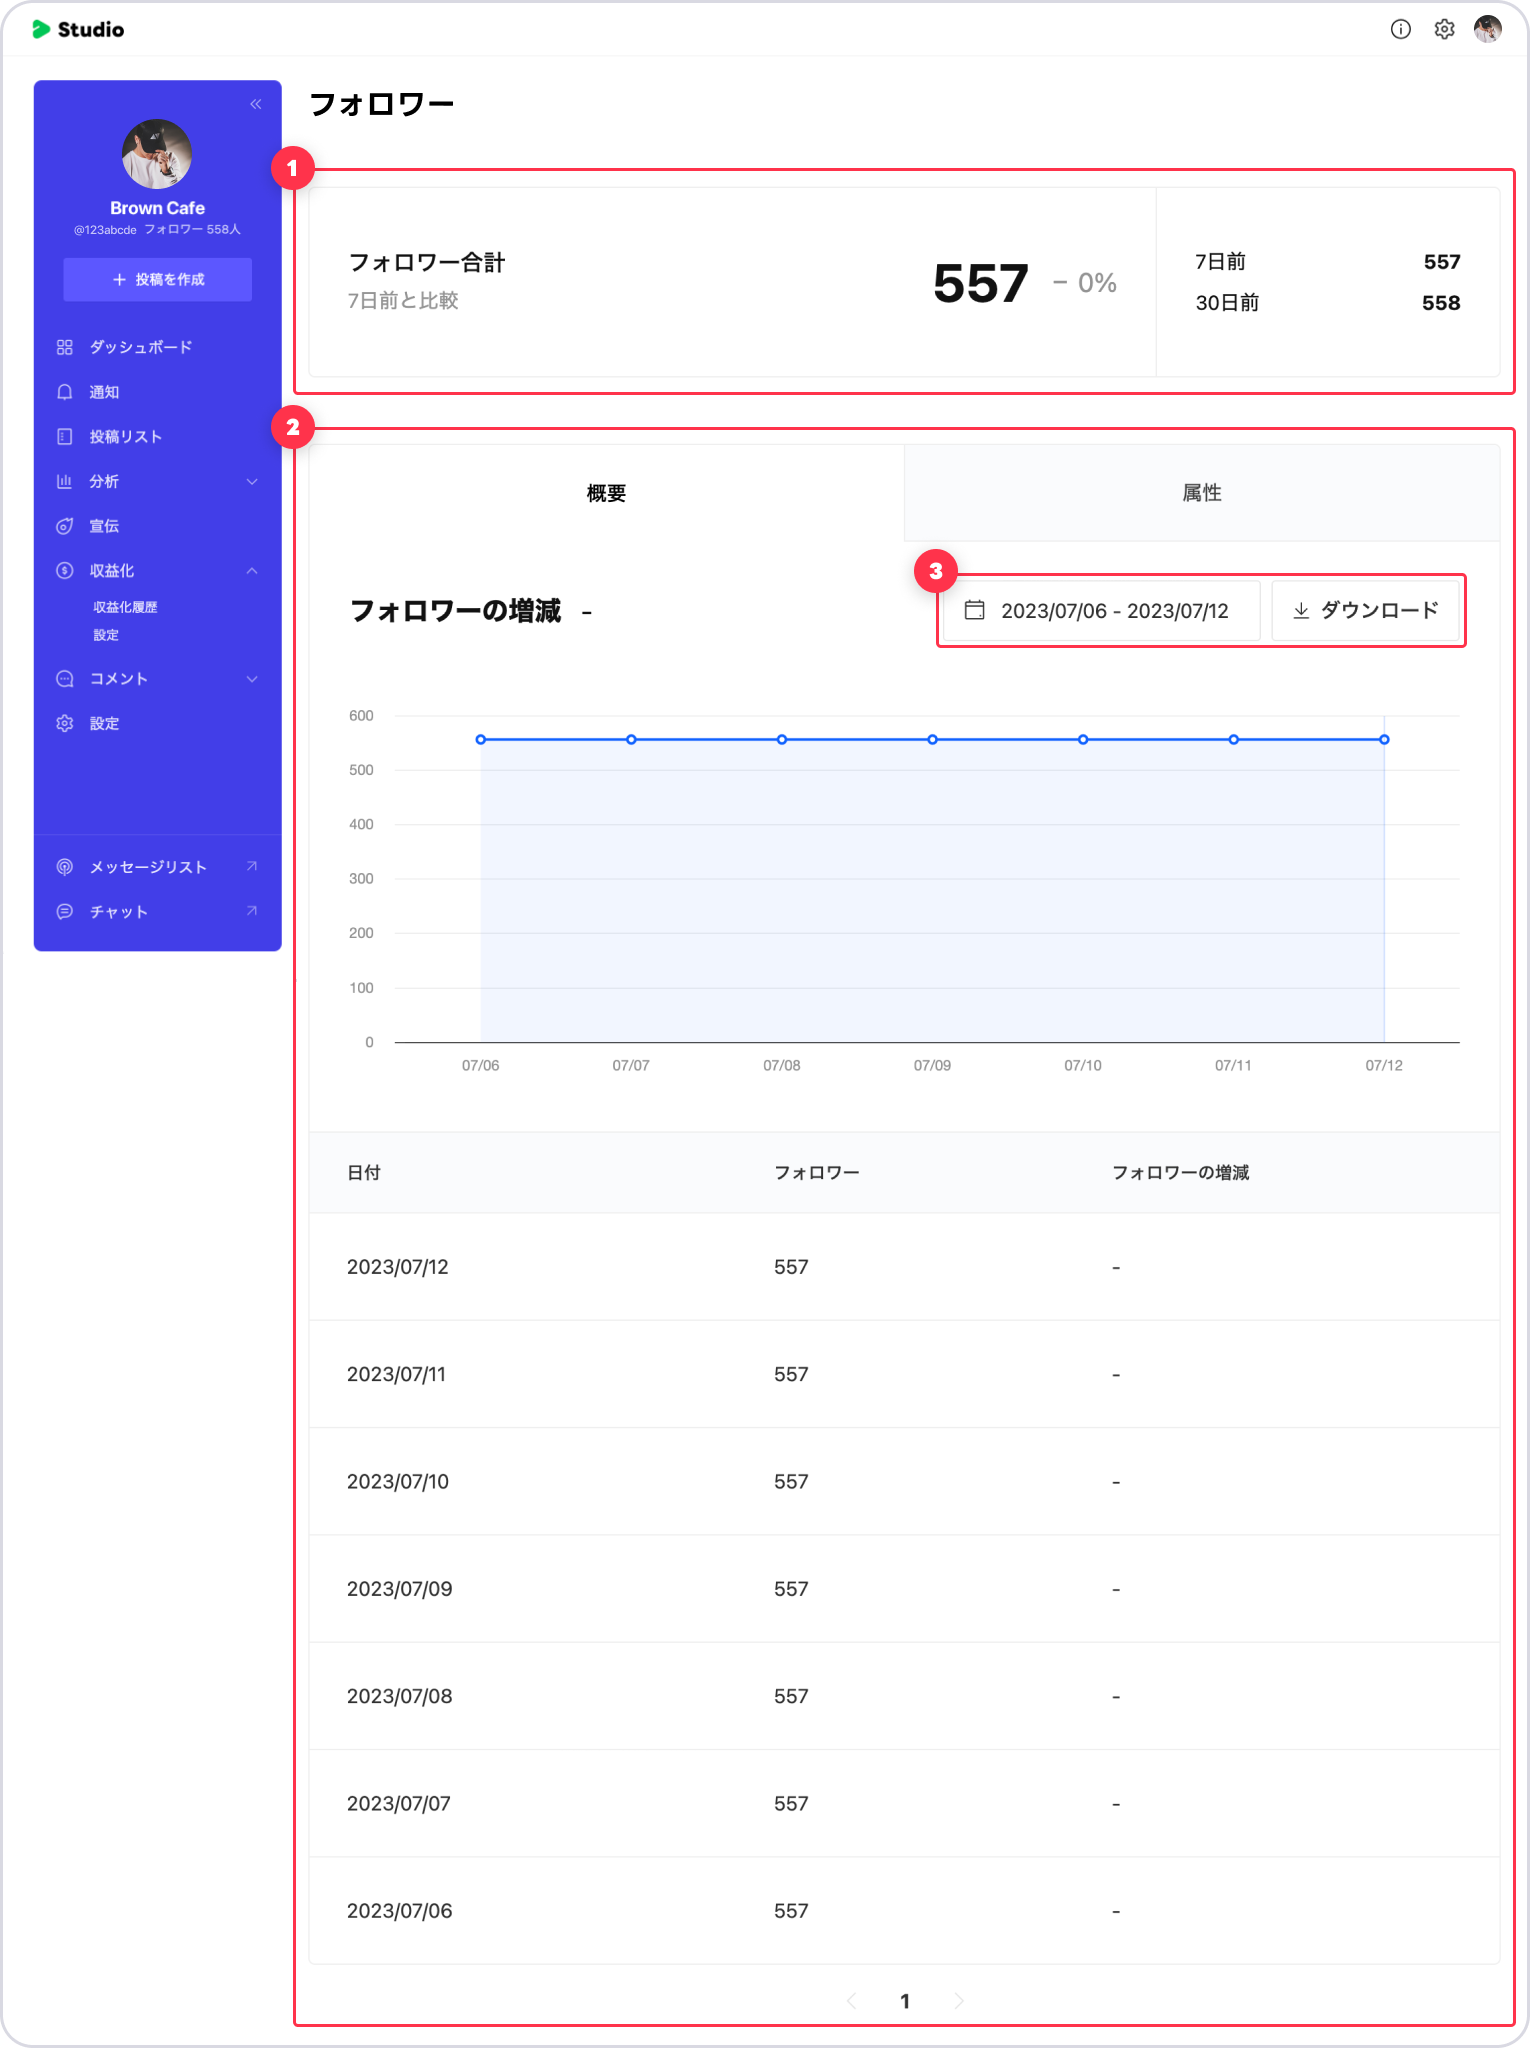Collapse the 収益化 menu chevron
1530x2048 pixels.
pos(252,571)
